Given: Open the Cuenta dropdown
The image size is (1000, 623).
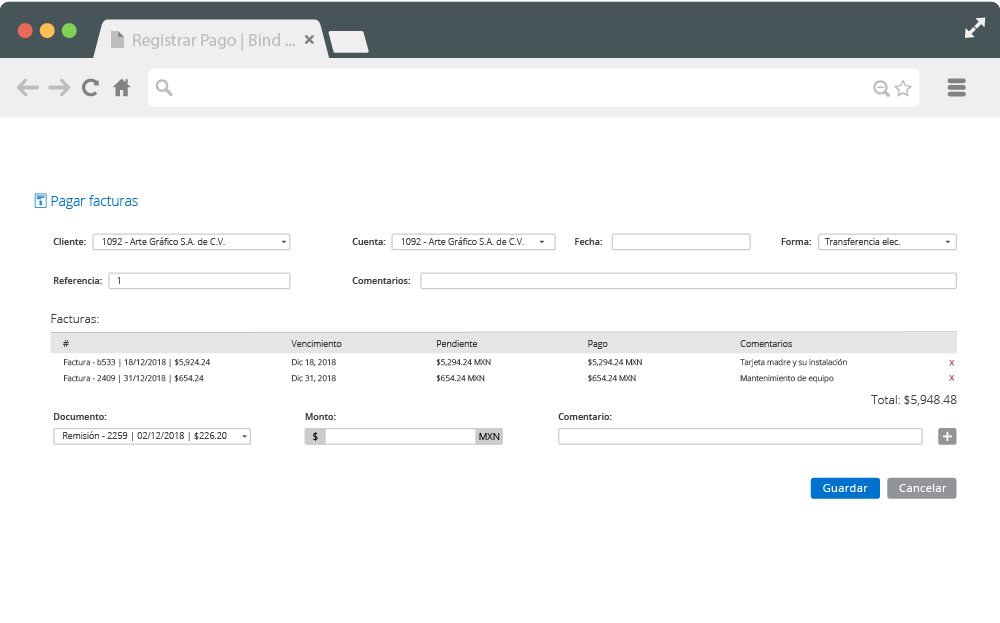Looking at the screenshot, I should [473, 242].
